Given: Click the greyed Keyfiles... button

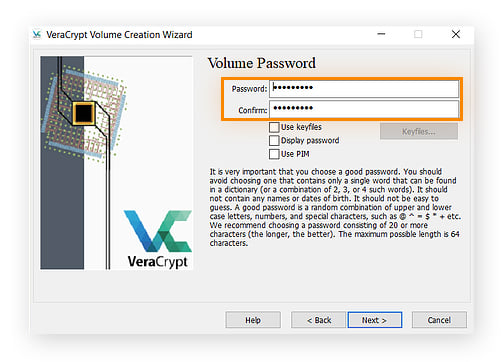Looking at the screenshot, I should [419, 131].
